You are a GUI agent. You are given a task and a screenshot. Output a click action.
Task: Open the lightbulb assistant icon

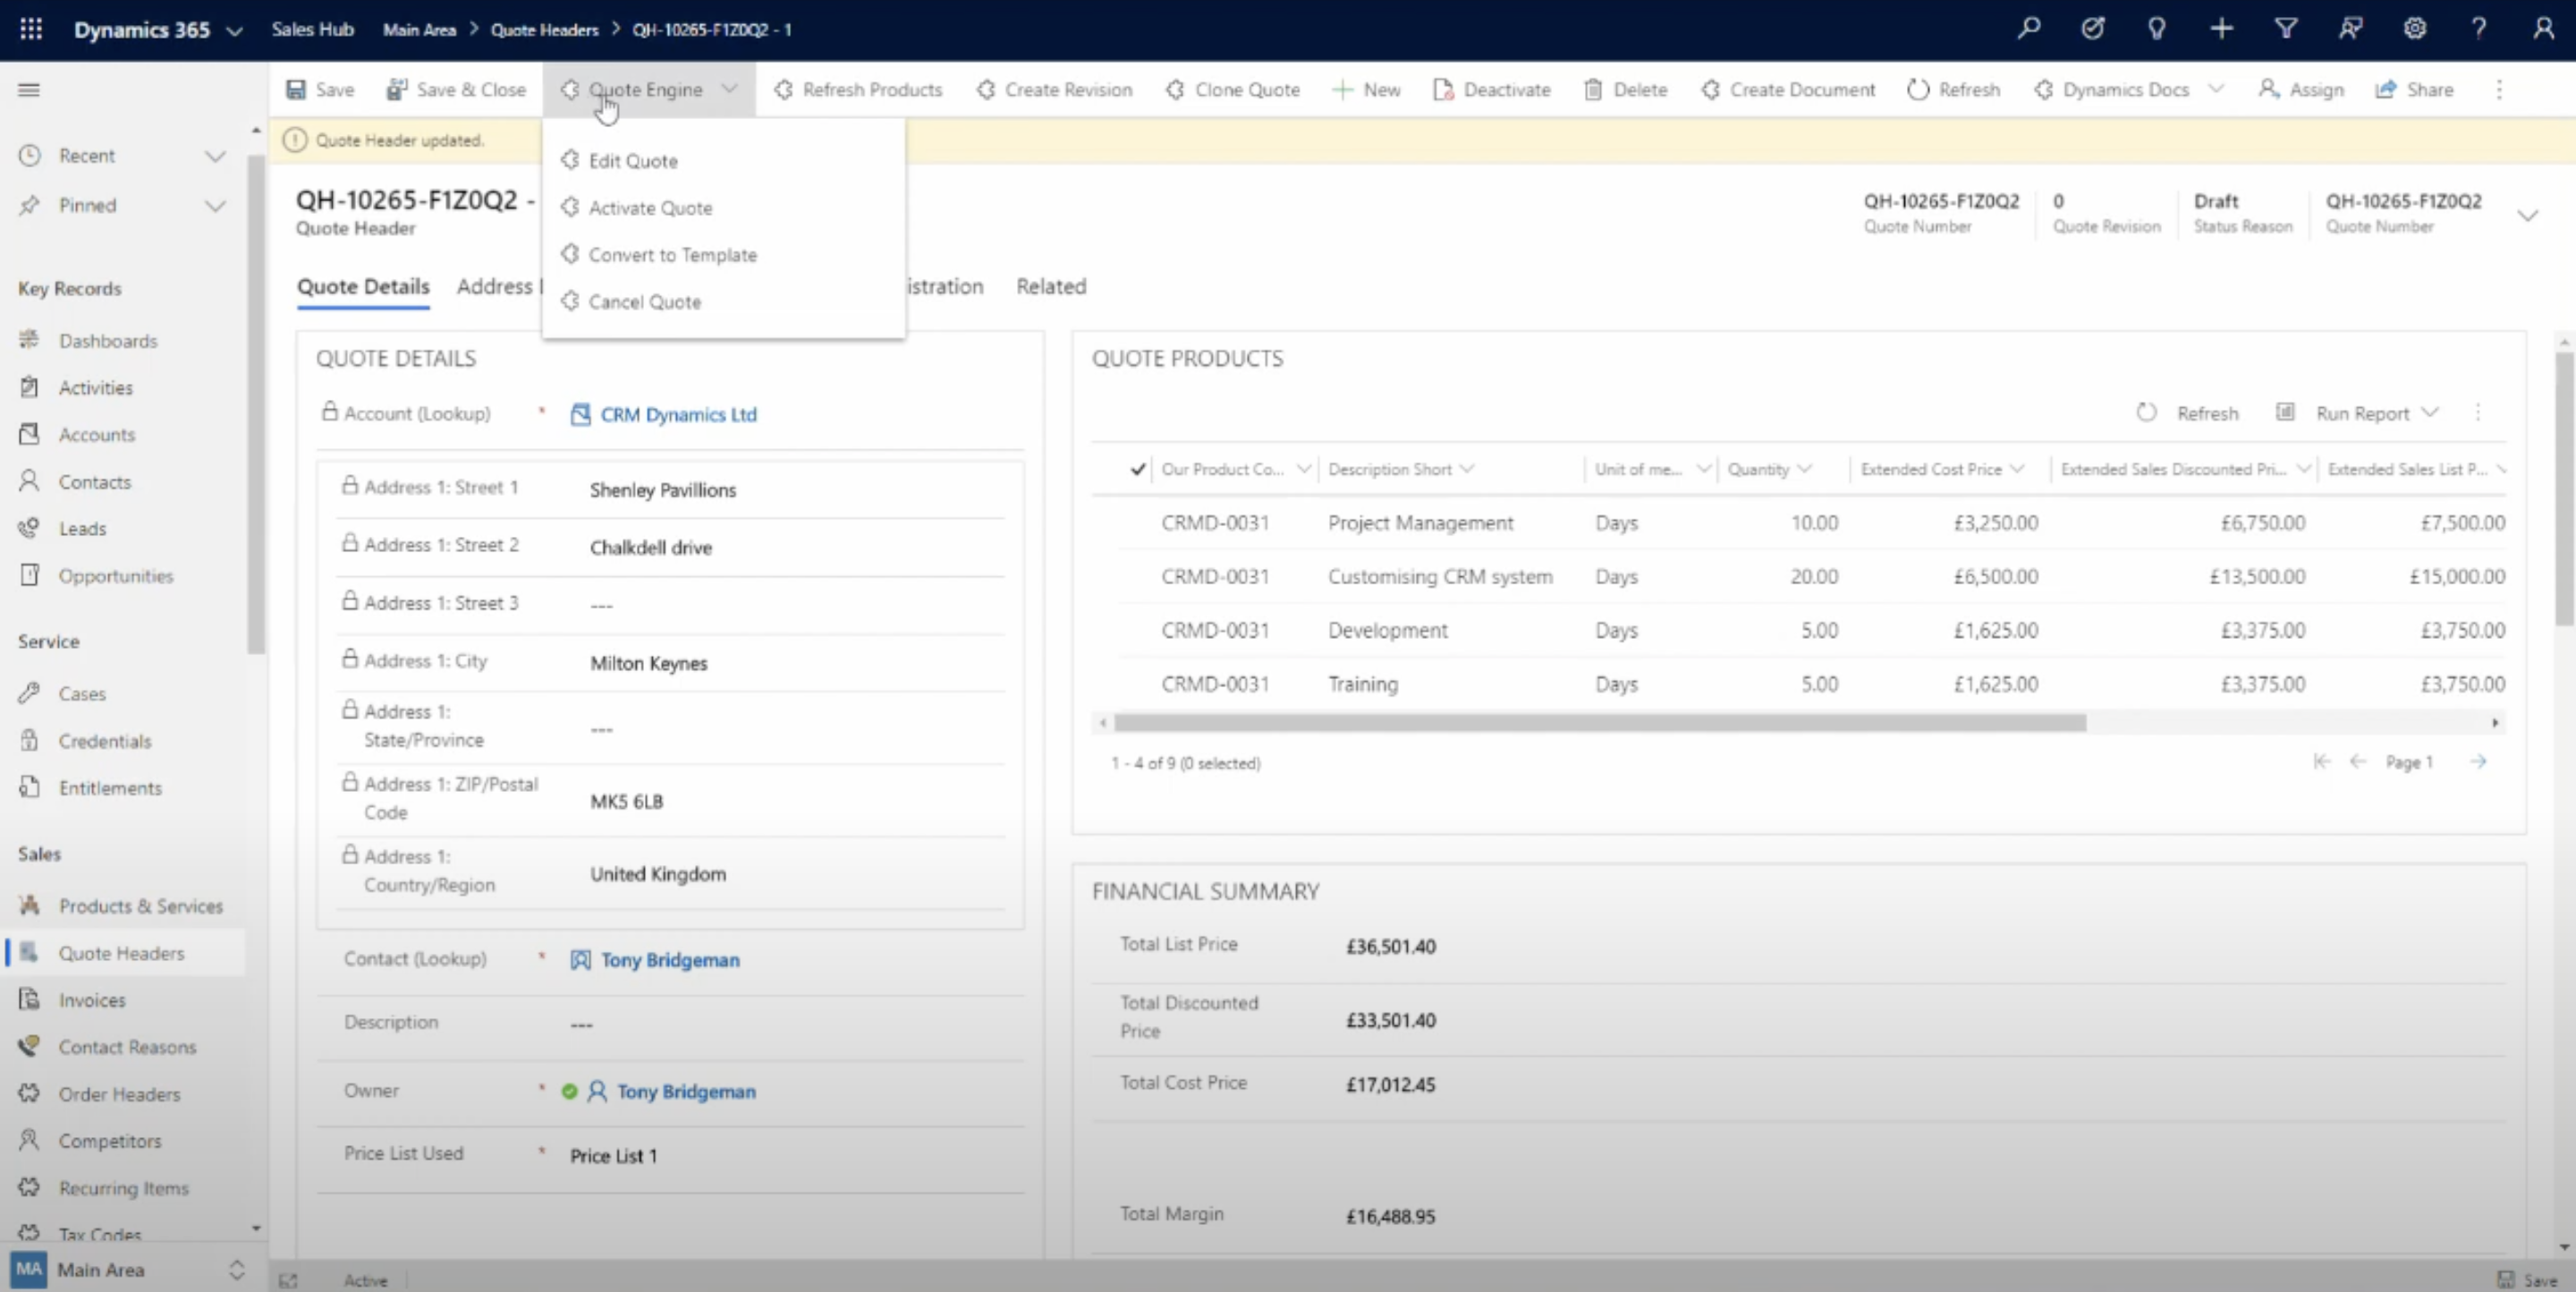[x=2157, y=29]
